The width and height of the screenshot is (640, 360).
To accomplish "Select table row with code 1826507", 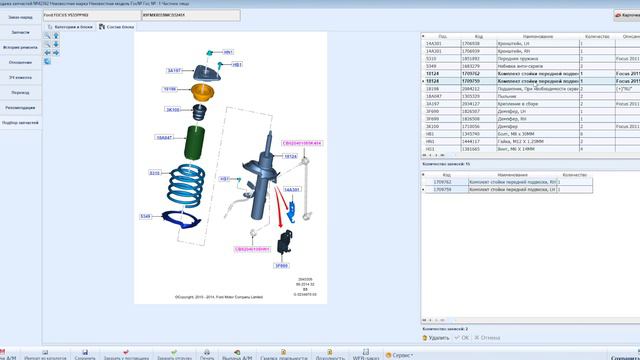I will pos(531,111).
